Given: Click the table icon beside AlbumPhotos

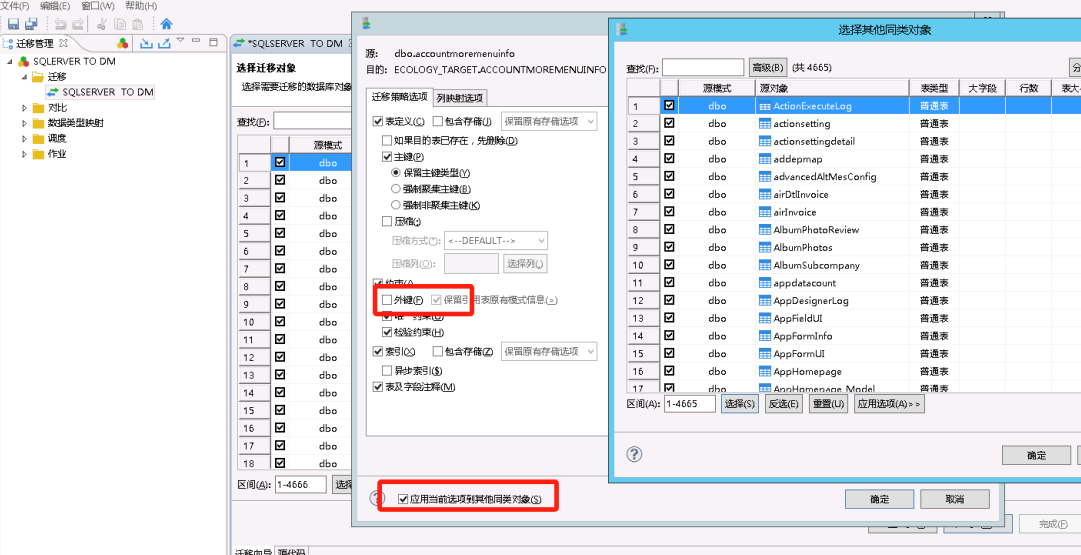Looking at the screenshot, I should 764,248.
